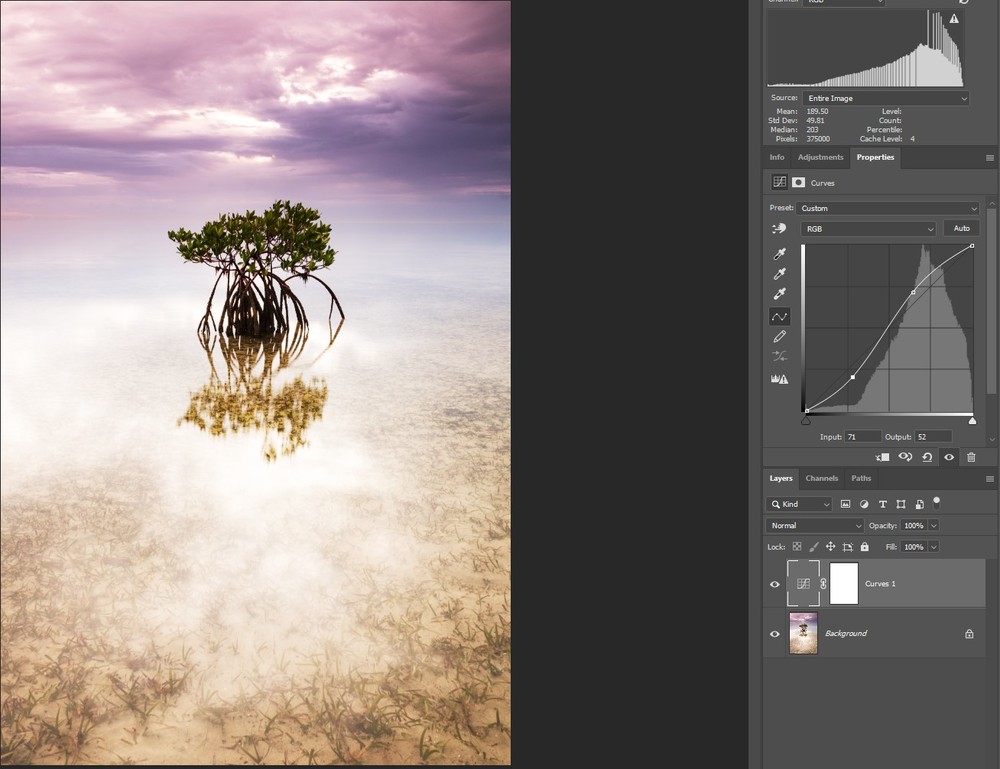Filter layers by type (text) layers
Viewport: 1000px width, 769px height.
pyautogui.click(x=883, y=504)
